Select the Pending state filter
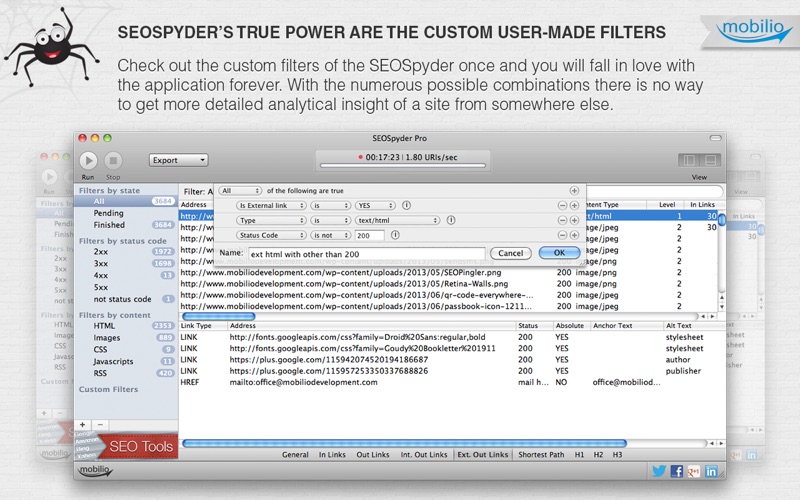The width and height of the screenshot is (800, 500). (x=126, y=213)
